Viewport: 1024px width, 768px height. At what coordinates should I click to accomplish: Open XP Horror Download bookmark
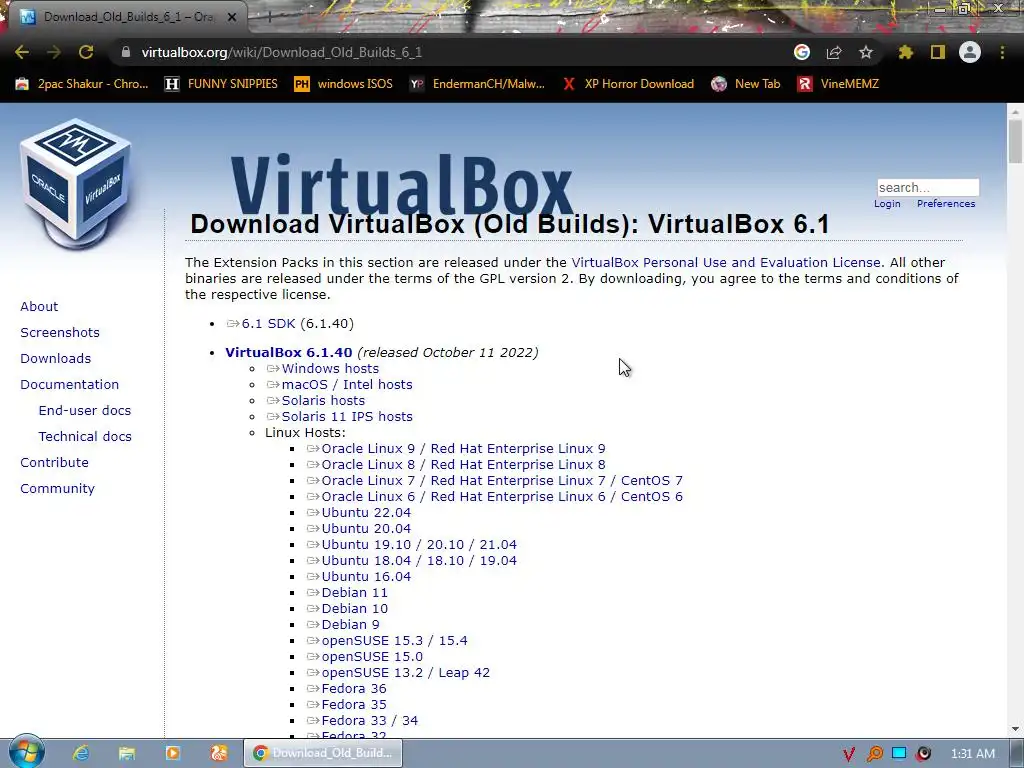628,84
